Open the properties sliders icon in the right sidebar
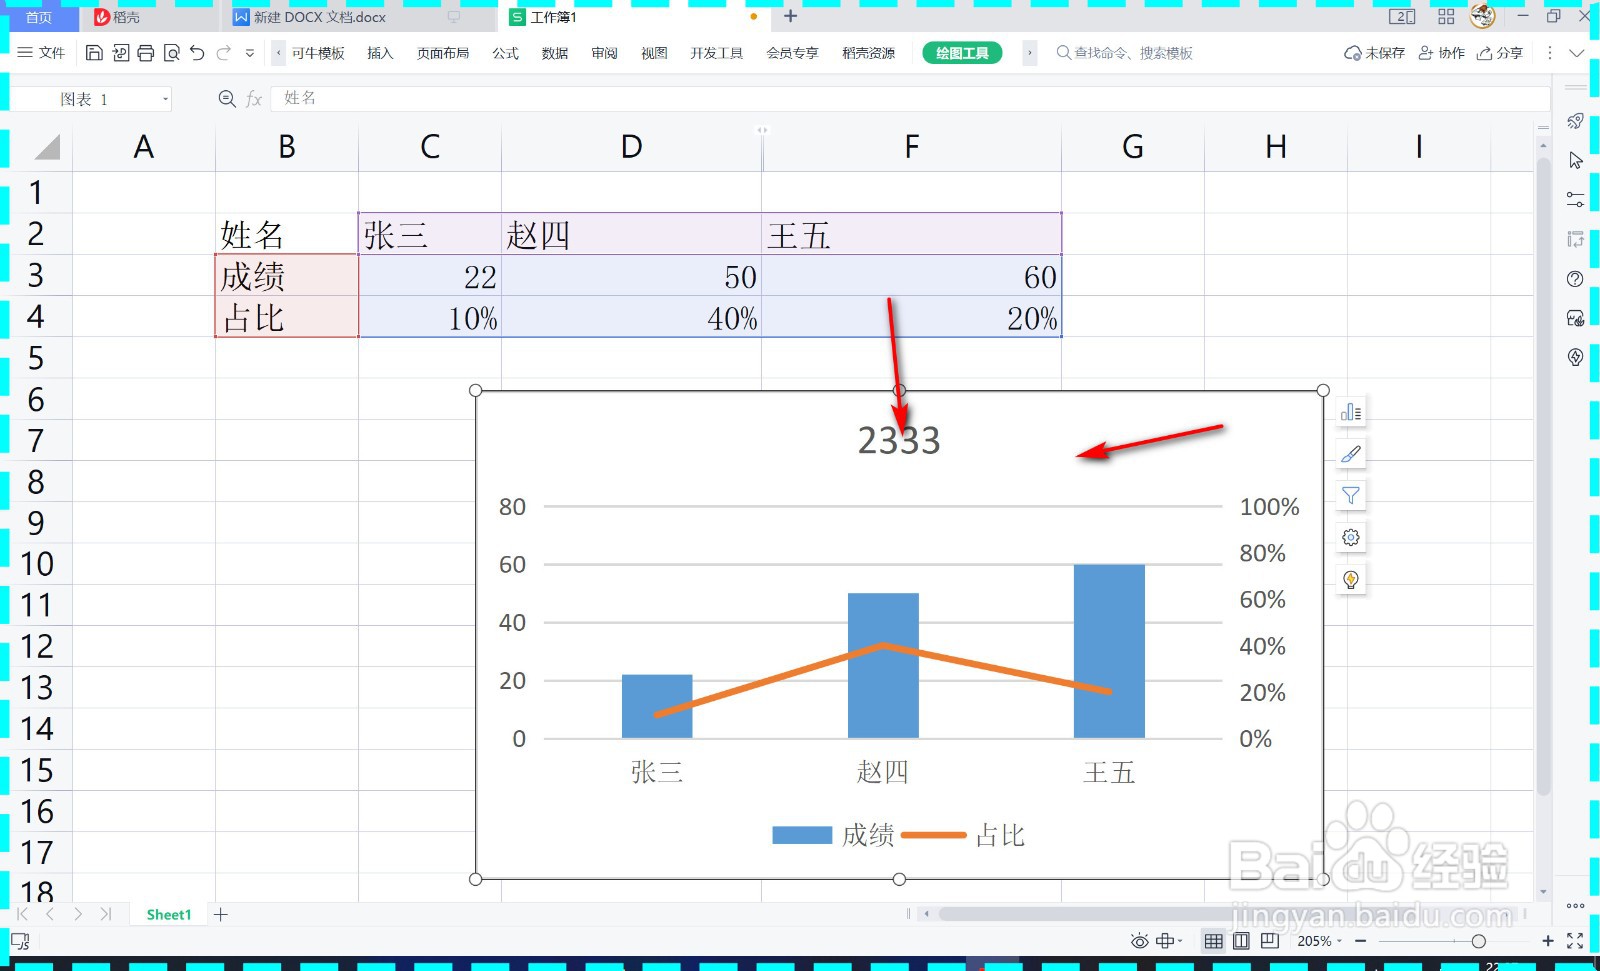 (x=1575, y=200)
